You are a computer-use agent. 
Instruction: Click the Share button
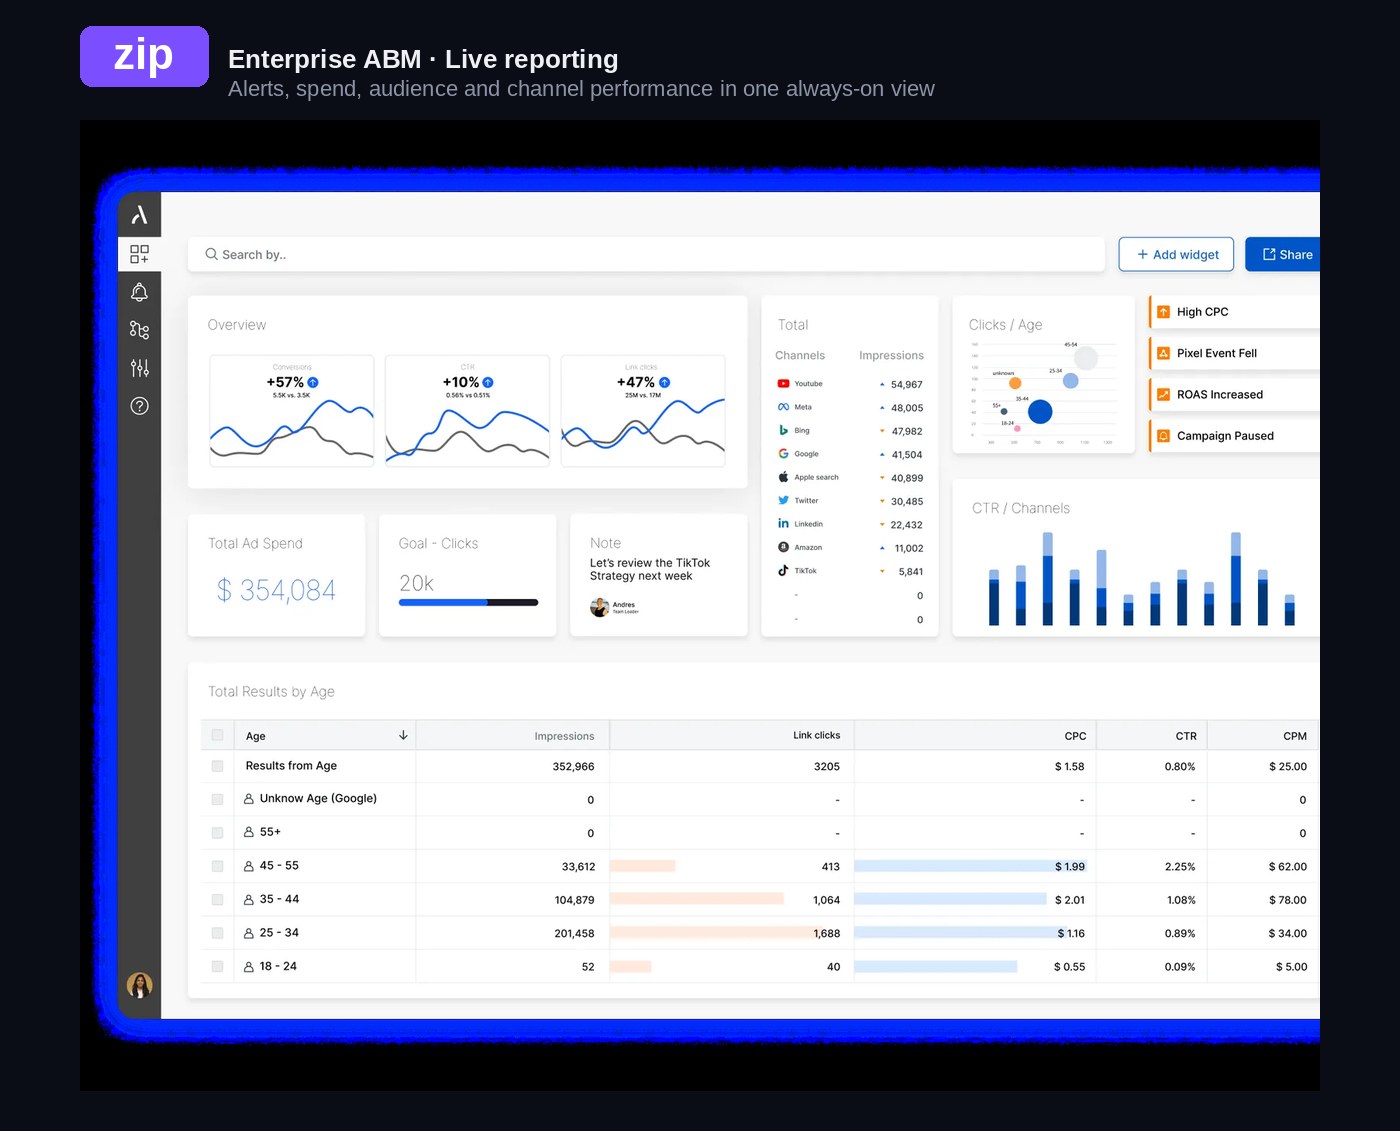point(1283,254)
